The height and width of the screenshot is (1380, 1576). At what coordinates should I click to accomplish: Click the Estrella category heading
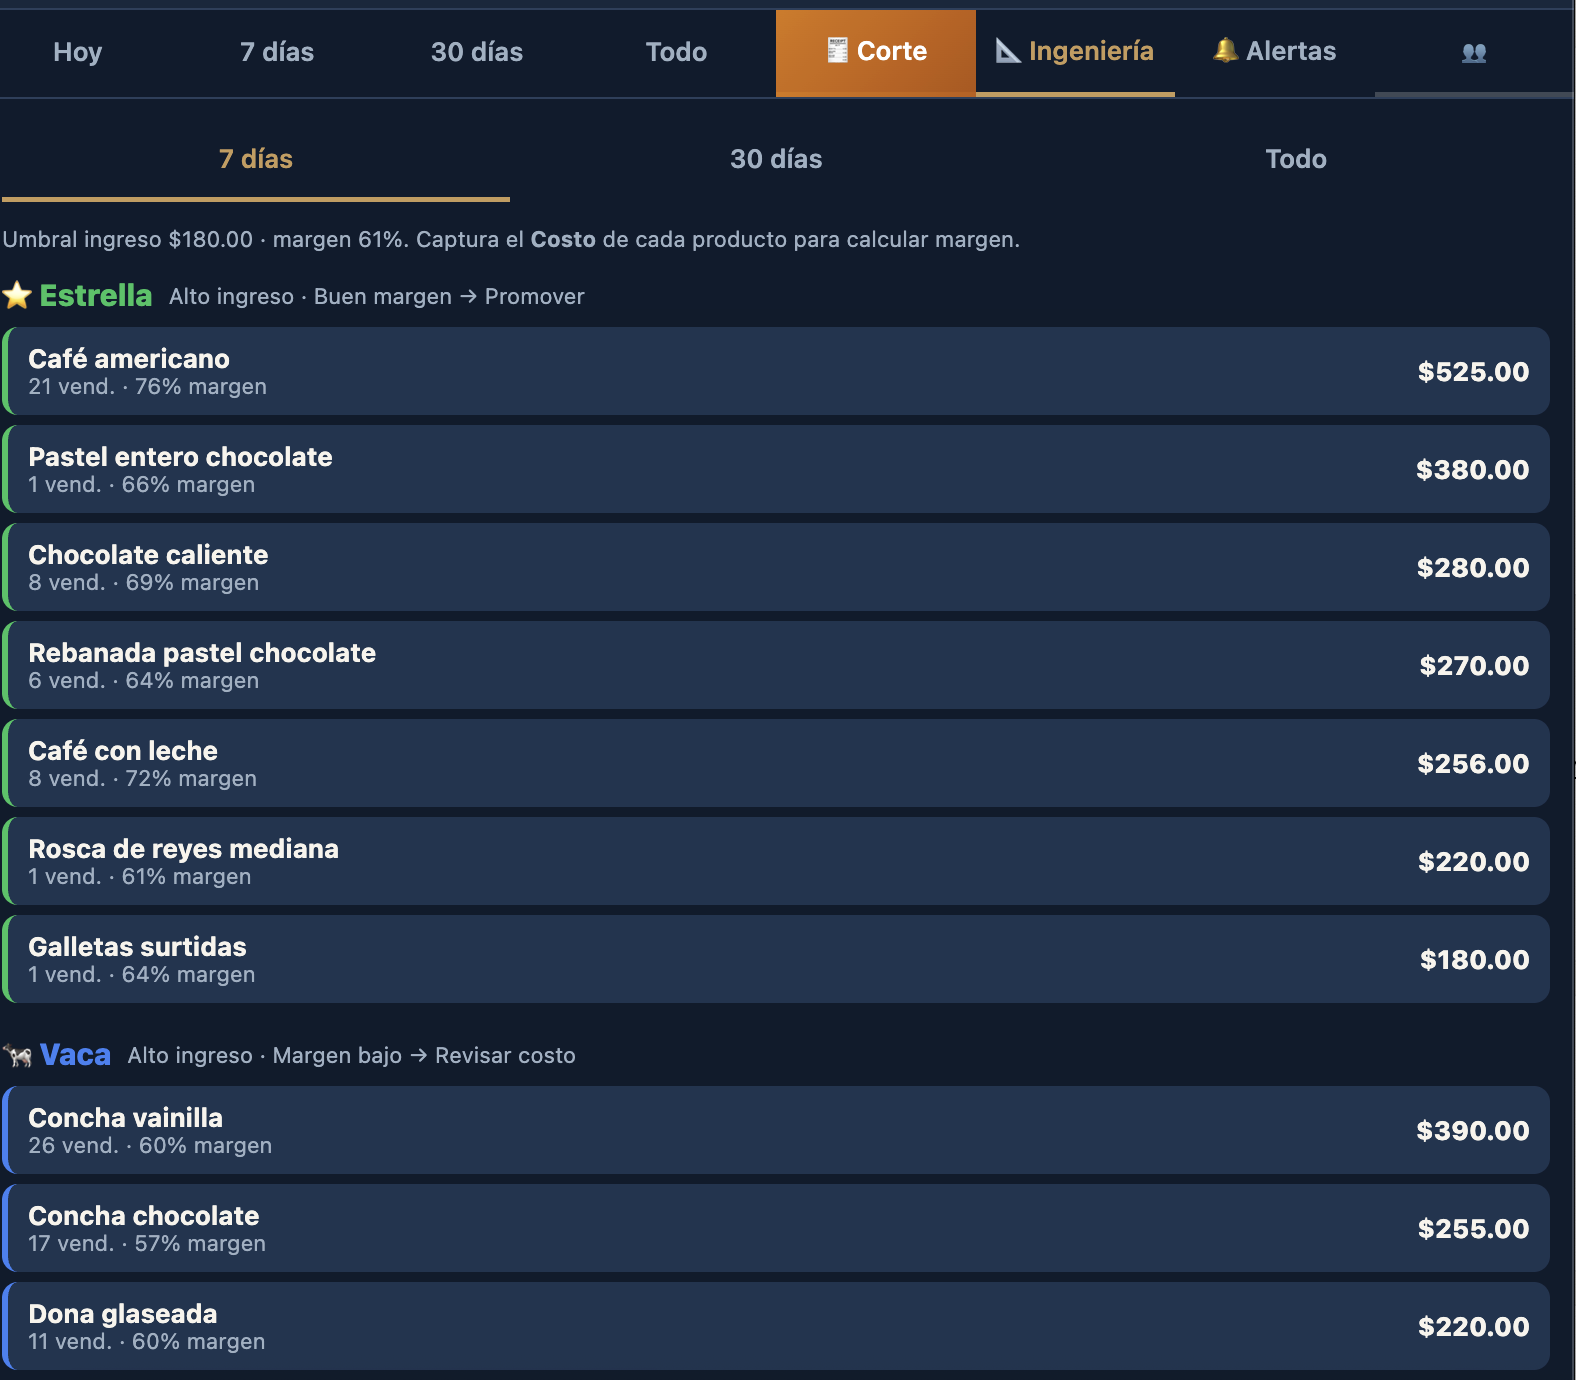click(x=96, y=296)
